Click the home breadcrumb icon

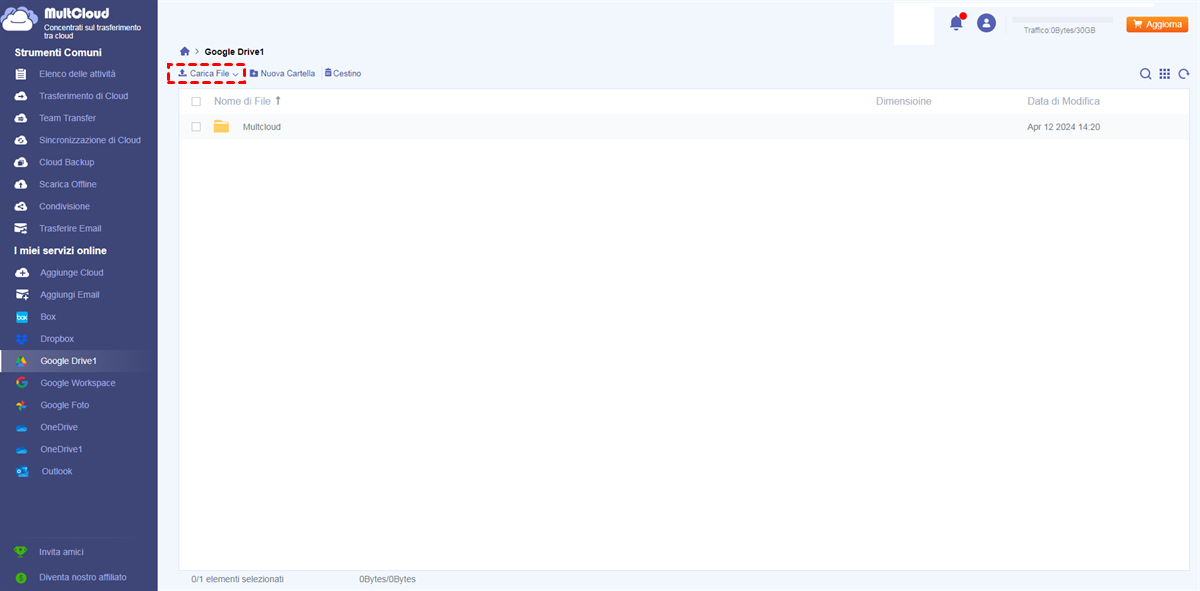click(184, 51)
